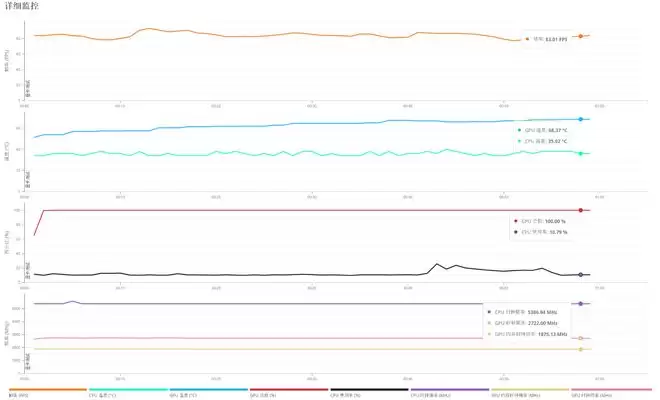Click the purple CPU clock frequency legend entry
This screenshot has height=400, width=660.
pyautogui.click(x=449, y=394)
